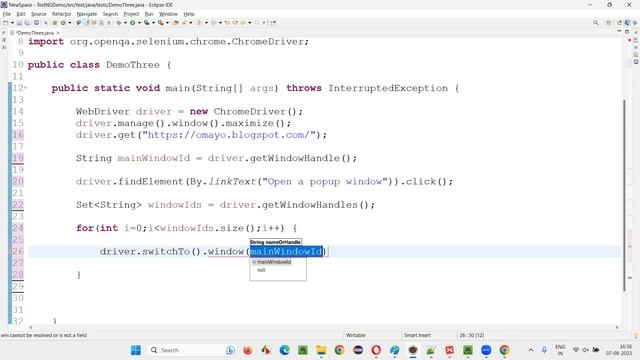Open Firefox from the taskbar

[248, 350]
